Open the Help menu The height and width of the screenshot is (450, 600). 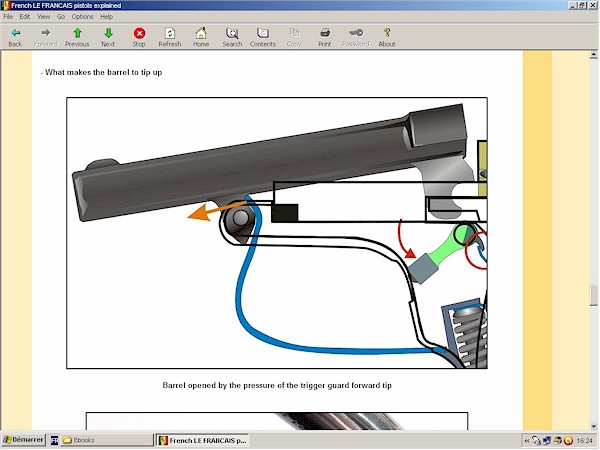[x=106, y=17]
